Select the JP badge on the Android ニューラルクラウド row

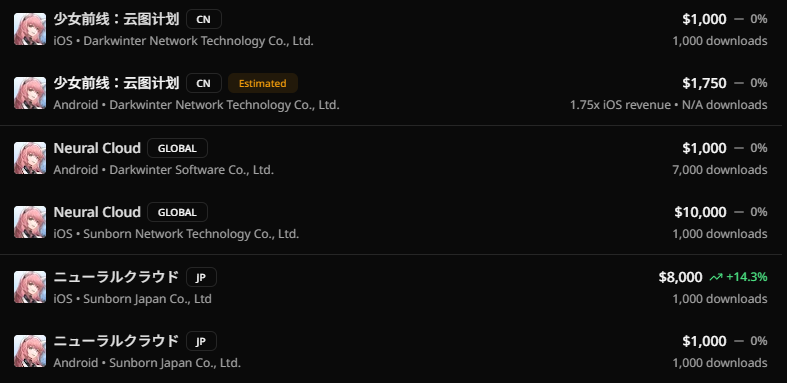pyautogui.click(x=201, y=341)
